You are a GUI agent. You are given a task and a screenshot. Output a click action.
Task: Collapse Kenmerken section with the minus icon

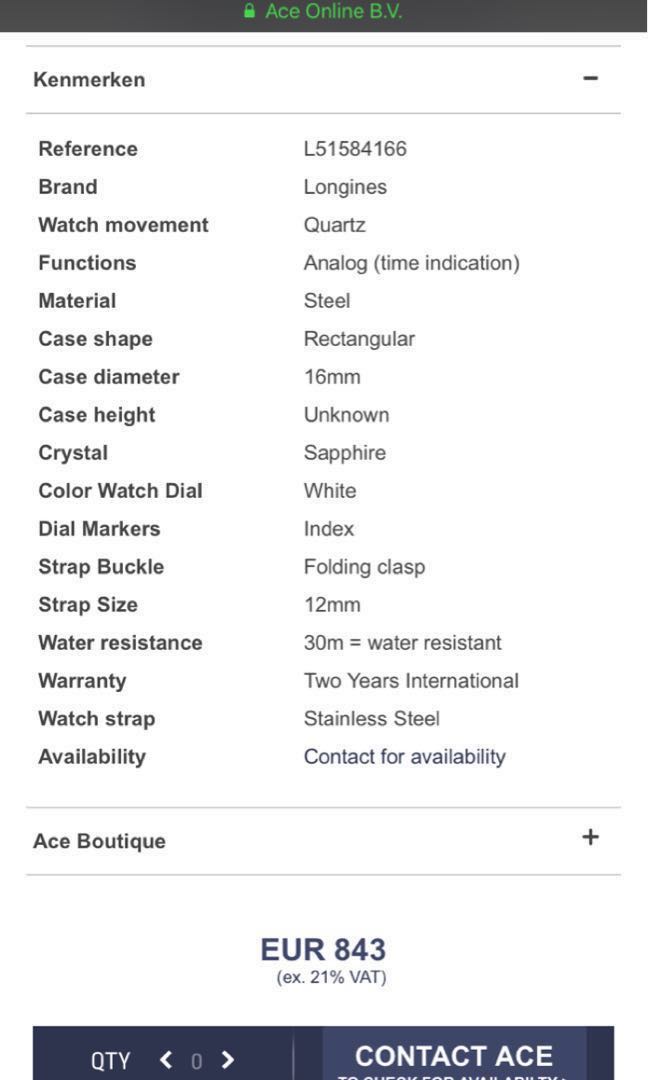pos(591,78)
